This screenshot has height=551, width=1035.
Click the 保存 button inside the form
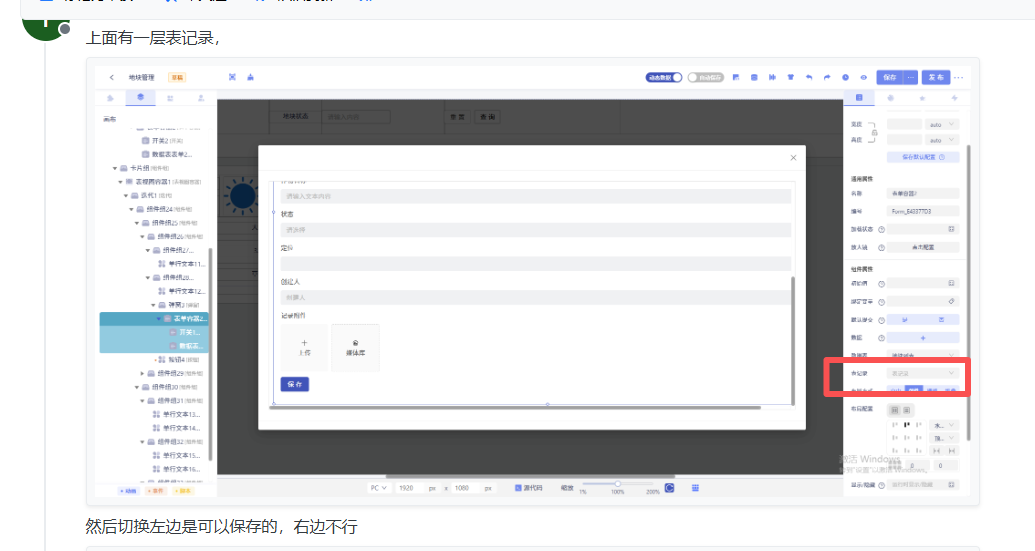tap(294, 384)
